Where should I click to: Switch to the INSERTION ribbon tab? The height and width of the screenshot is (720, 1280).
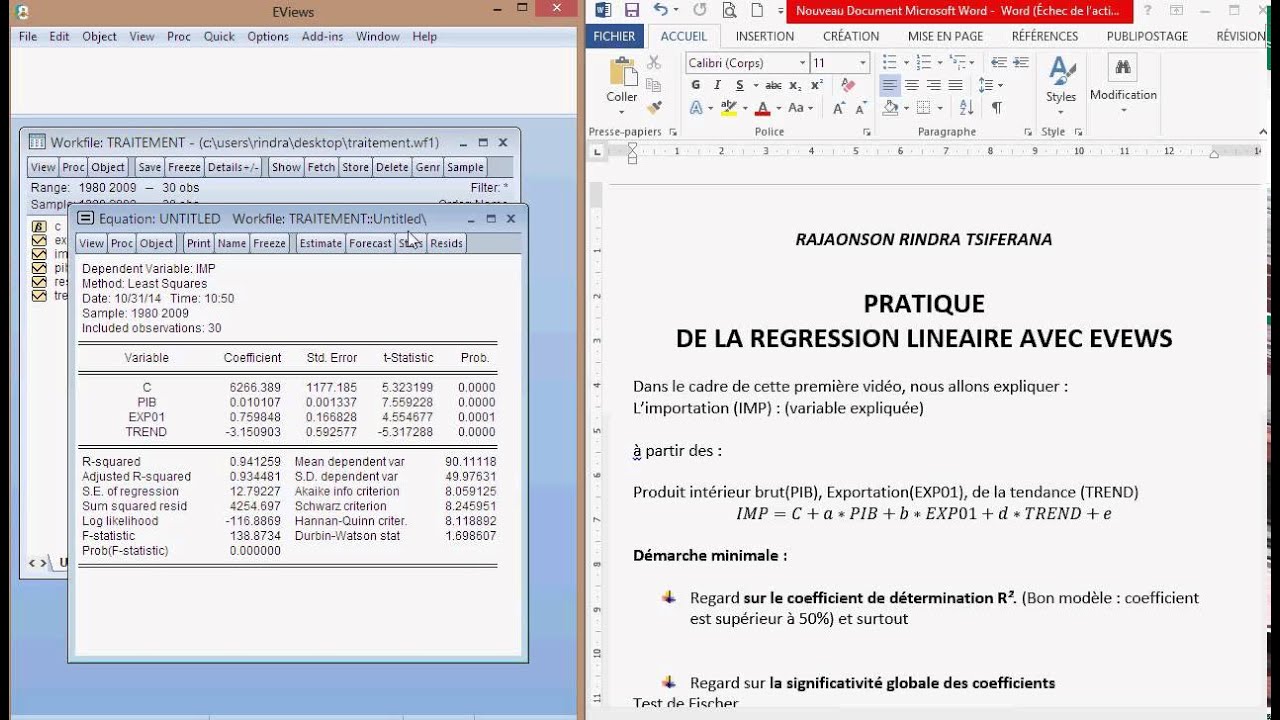(765, 36)
